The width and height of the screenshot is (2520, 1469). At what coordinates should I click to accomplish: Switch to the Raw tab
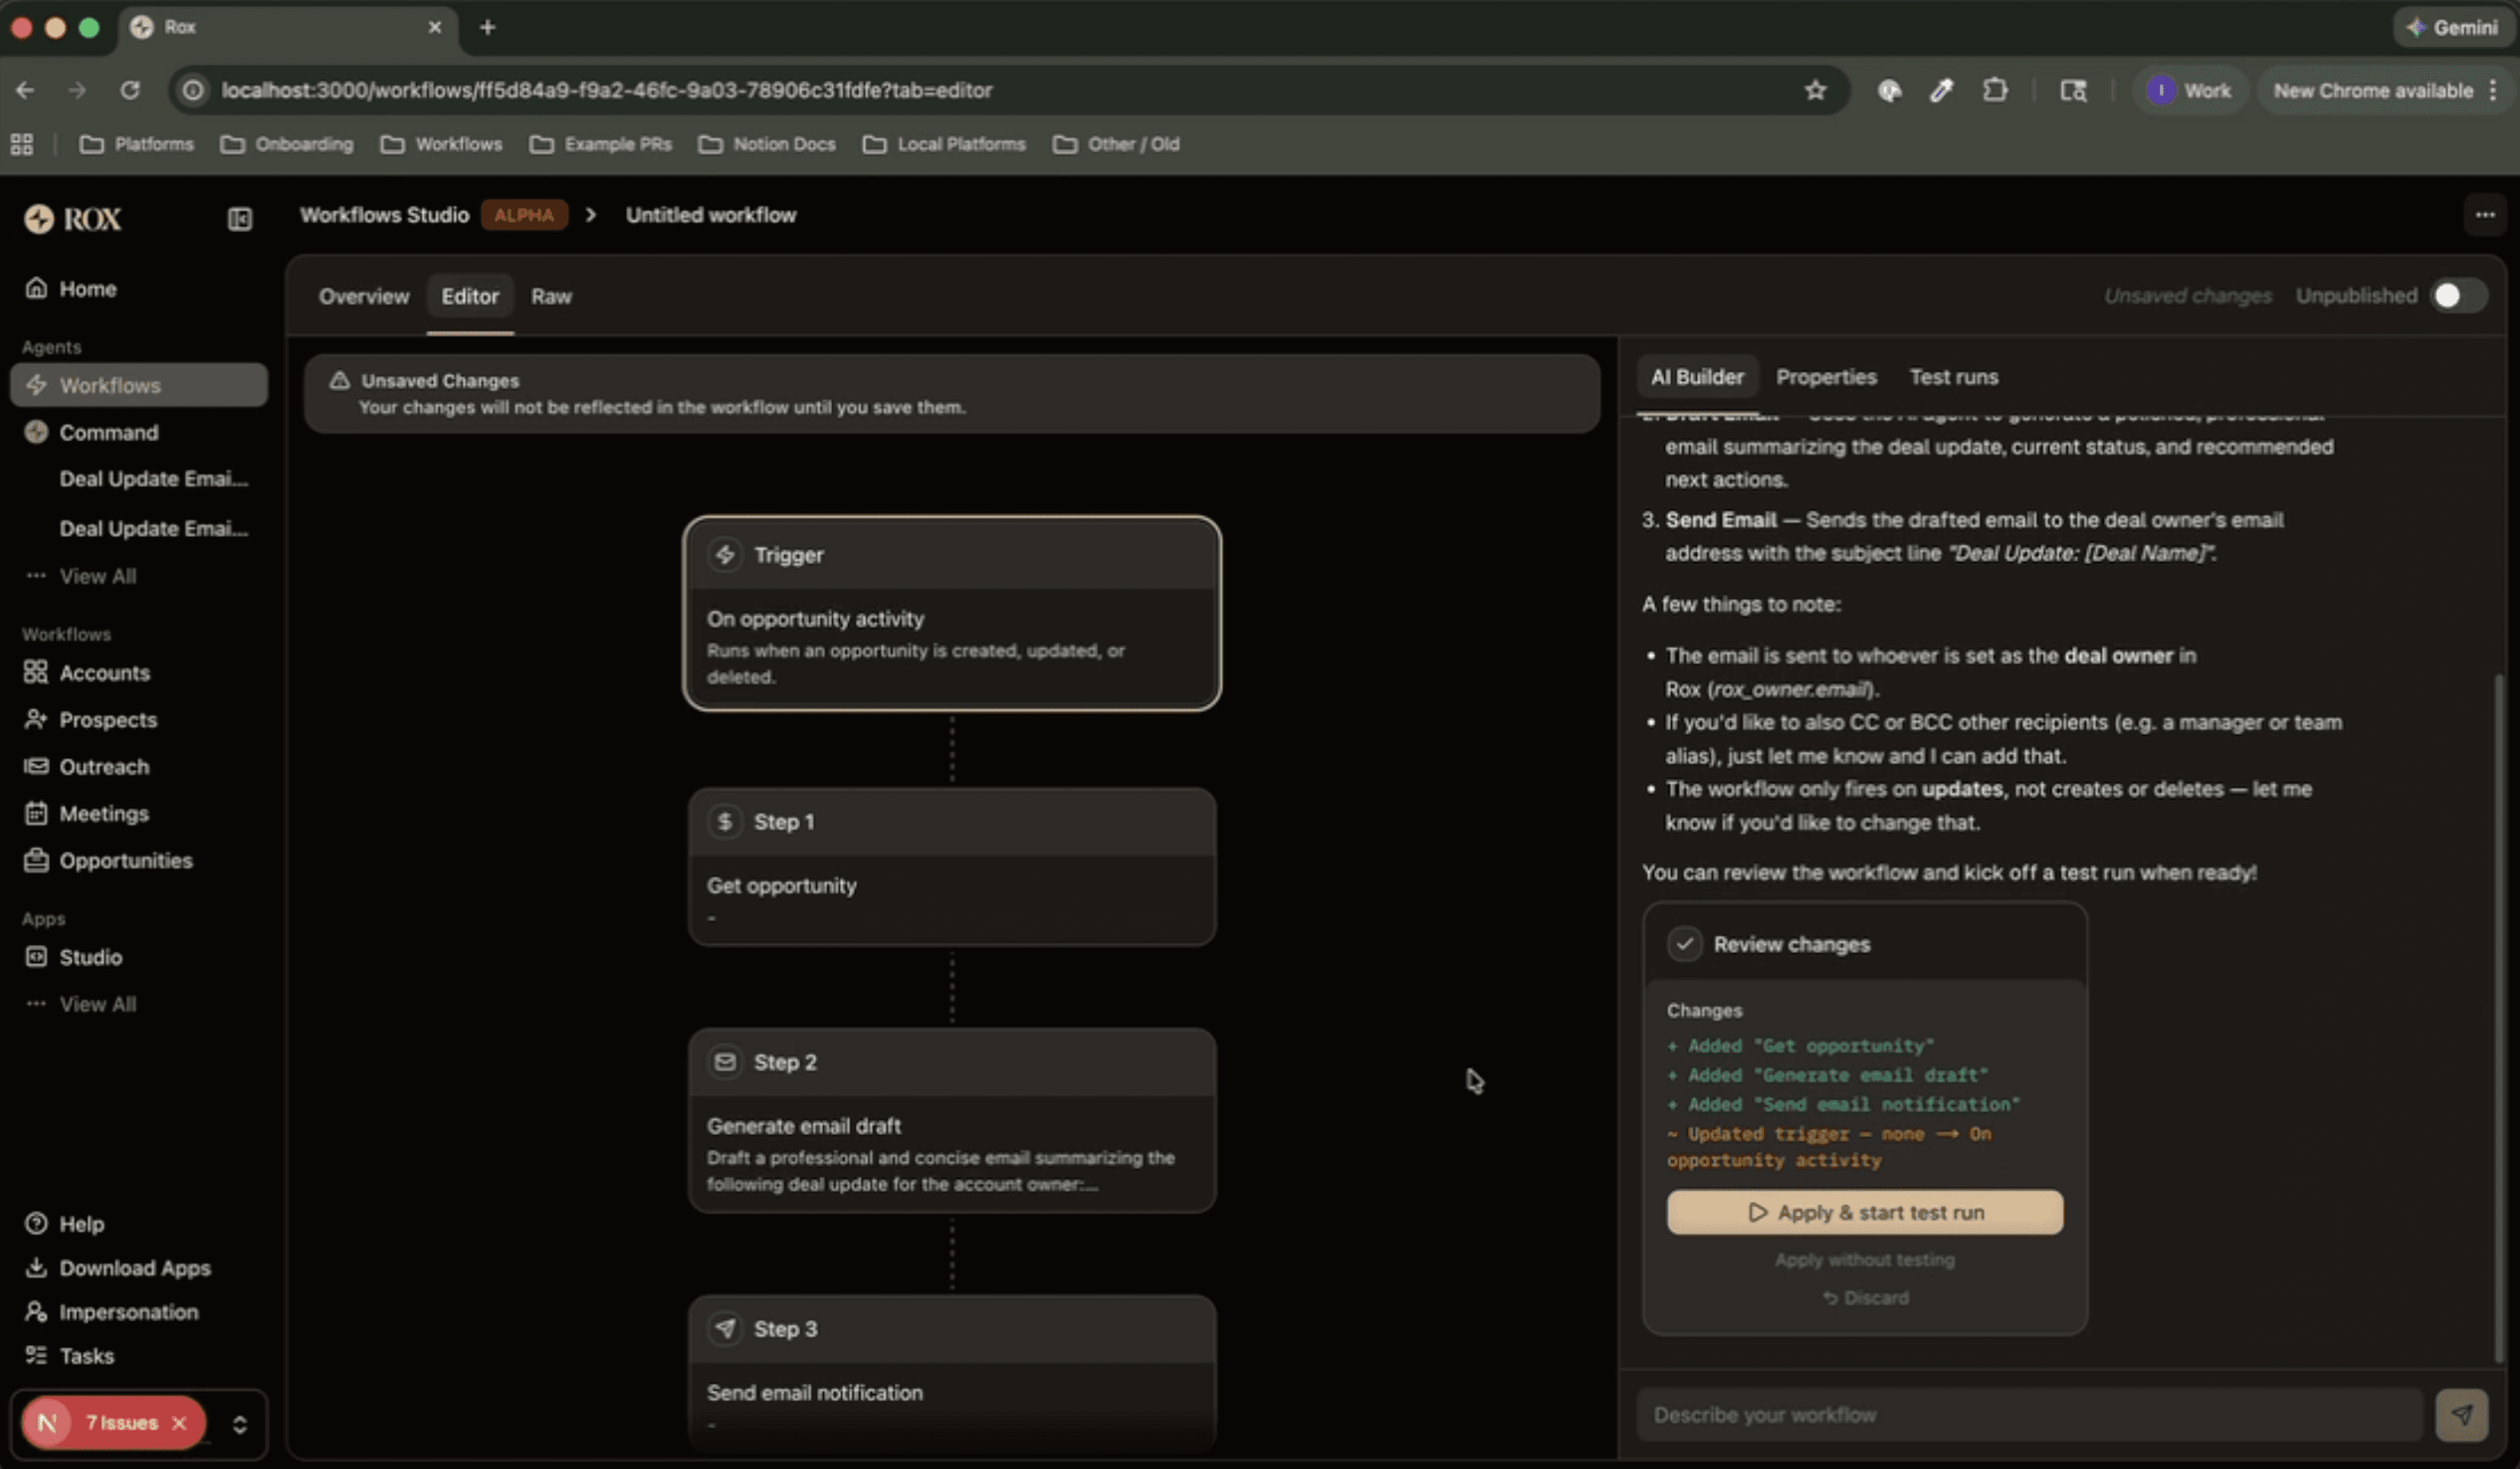pos(551,296)
